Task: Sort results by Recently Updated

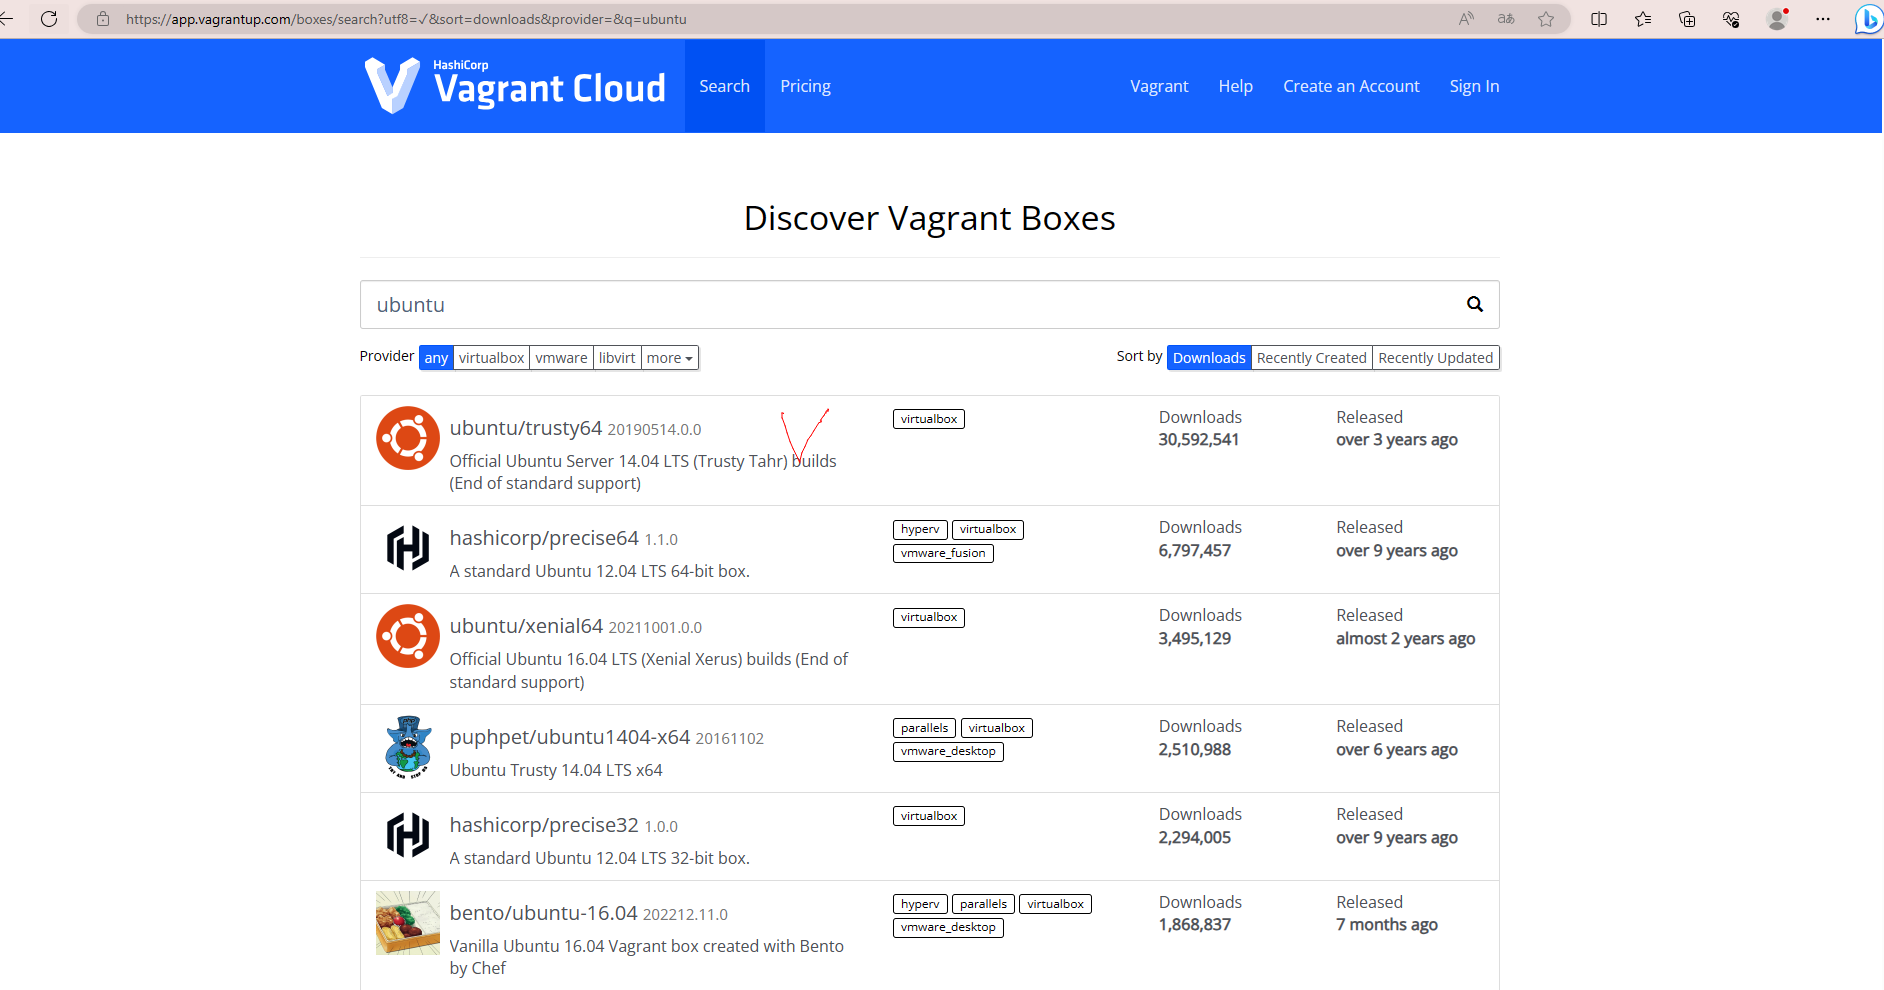Action: point(1435,358)
